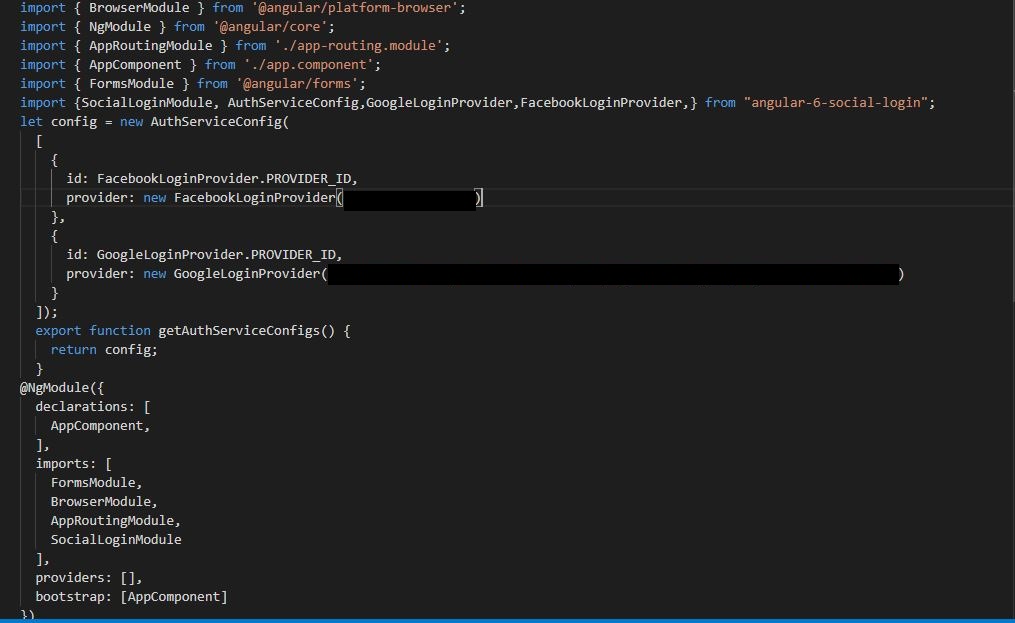The height and width of the screenshot is (623, 1015).
Task: Click the AuthServiceConfig constructor call
Action: [x=215, y=121]
